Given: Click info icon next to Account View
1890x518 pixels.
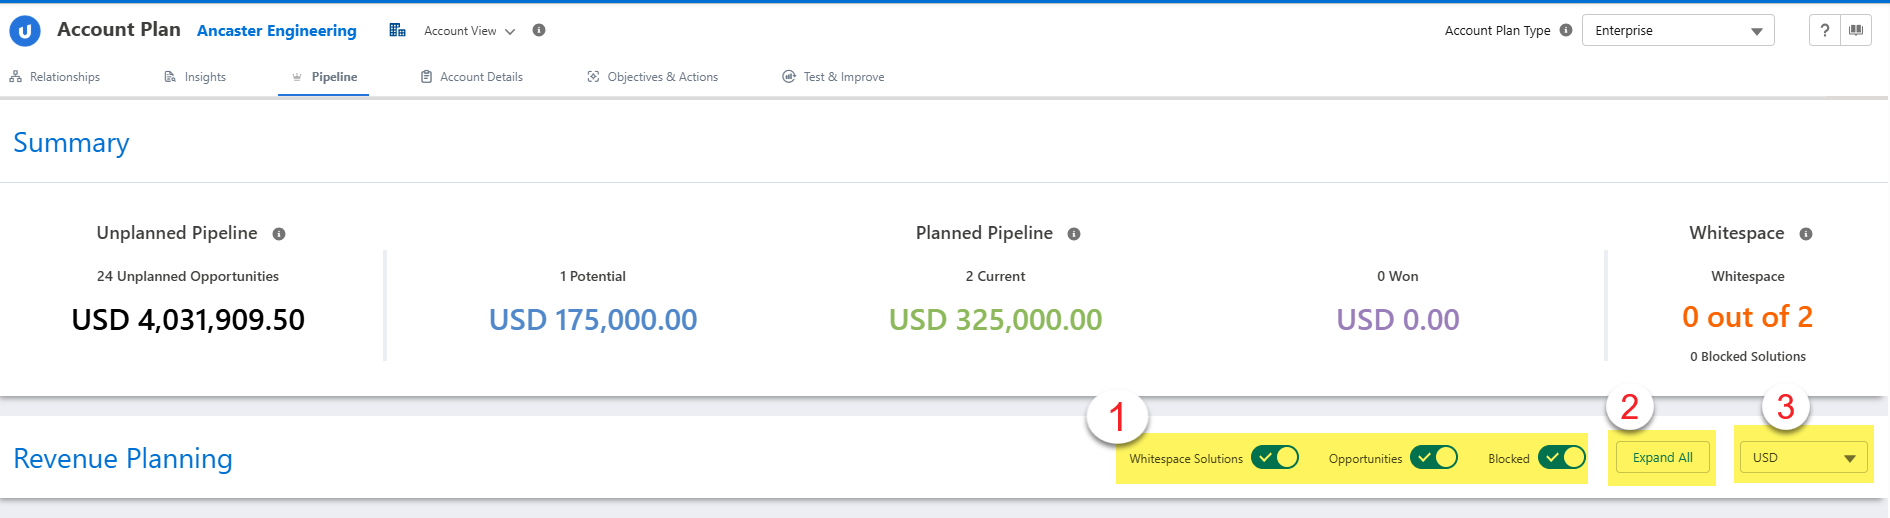Looking at the screenshot, I should click(x=539, y=30).
